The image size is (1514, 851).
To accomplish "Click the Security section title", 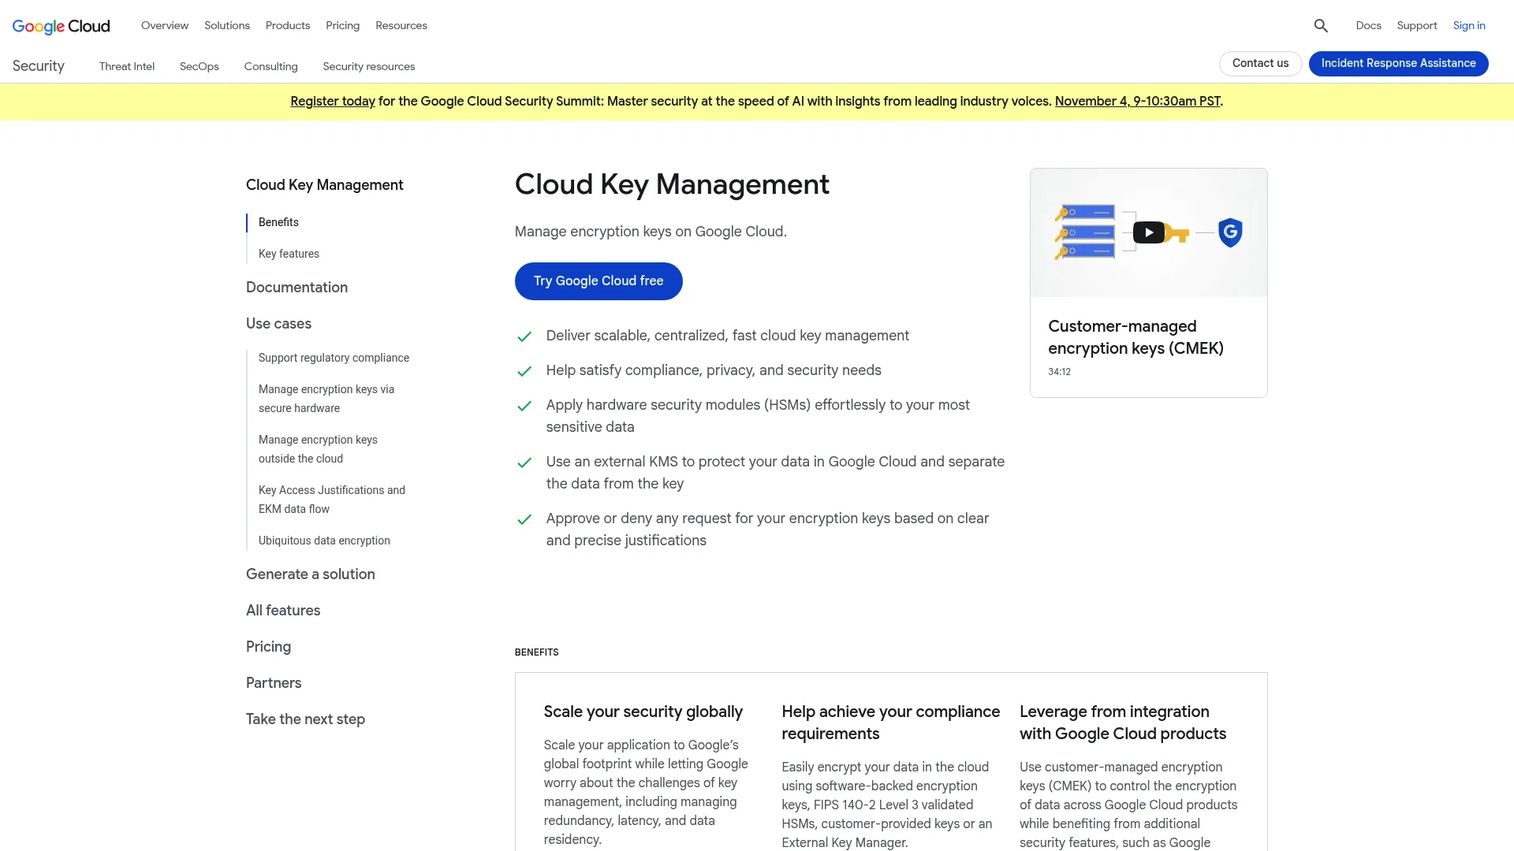I will pyautogui.click(x=38, y=66).
